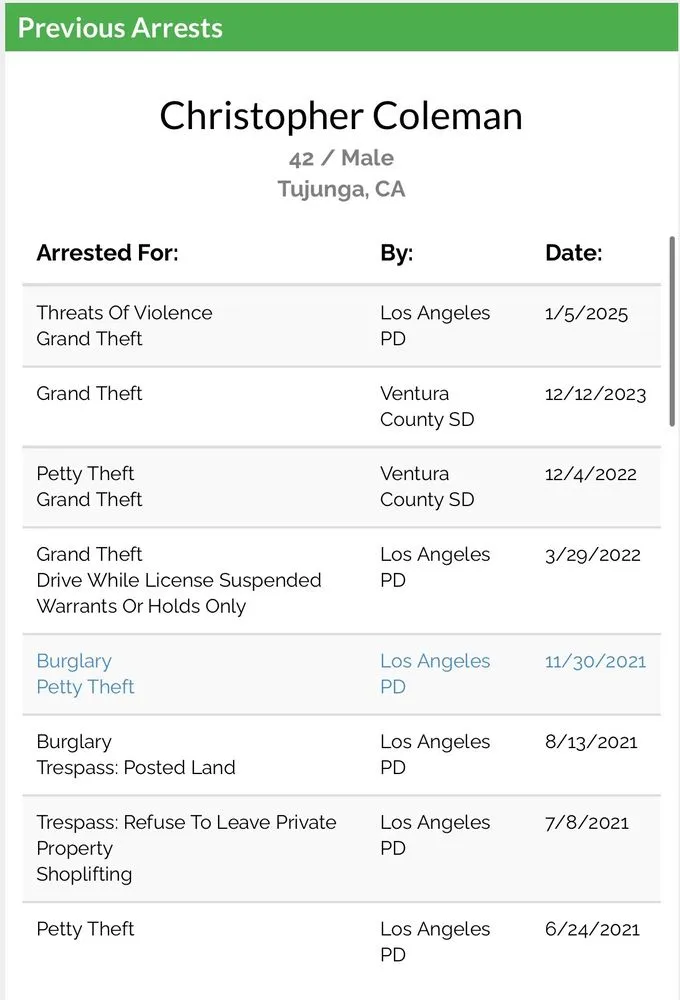This screenshot has height=1000, width=680.
Task: Click the 12/4/2022 arrest date
Action: click(x=590, y=474)
